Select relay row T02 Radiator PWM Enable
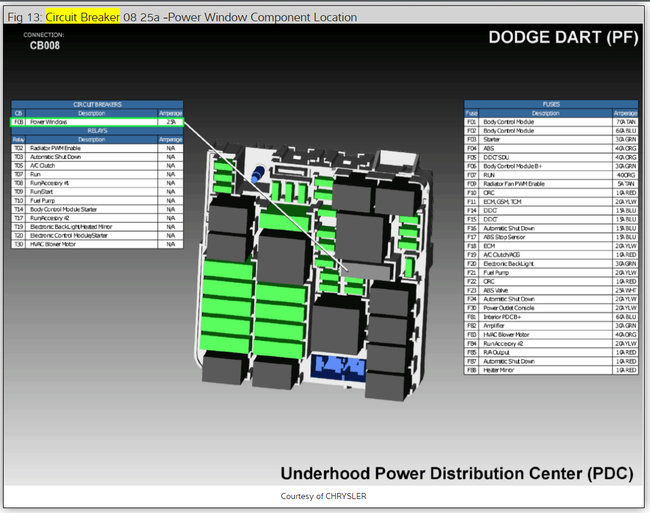This screenshot has height=513, width=650. coord(97,148)
